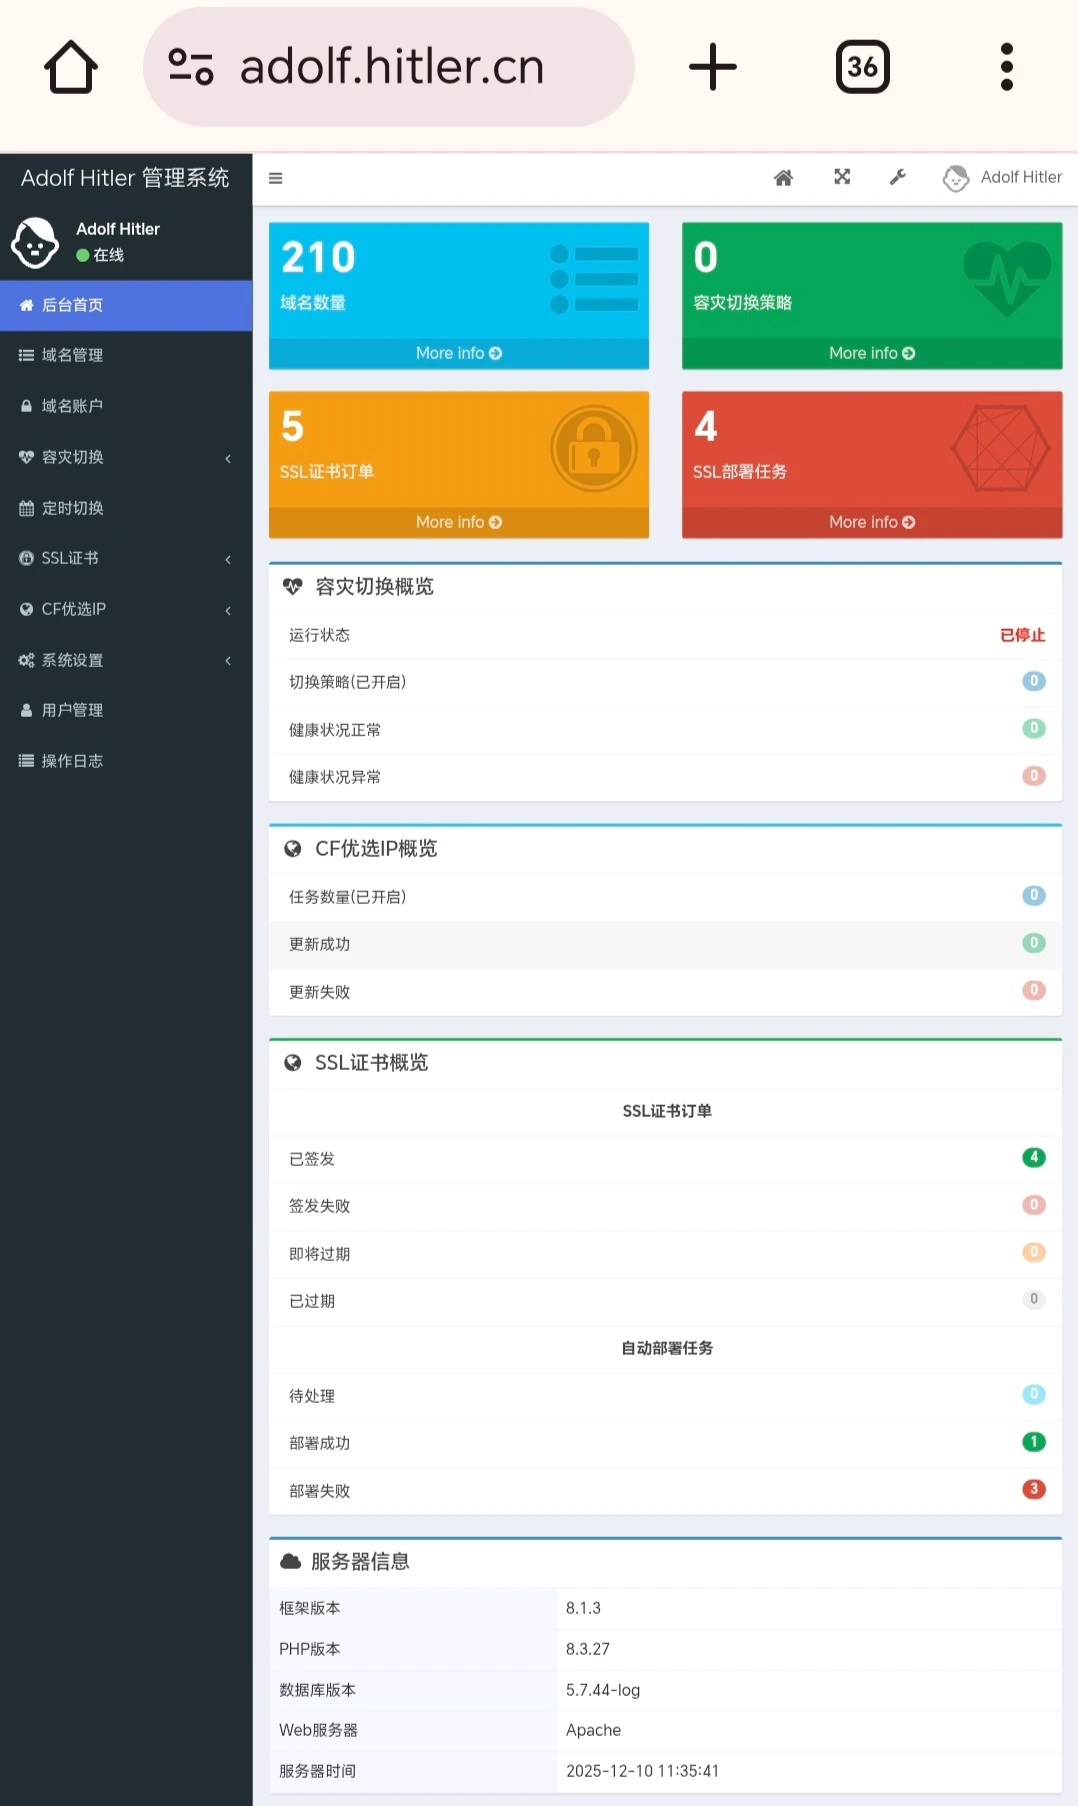Click More info on 容灾切换策略 card
This screenshot has height=1806, width=1078.
pyautogui.click(x=872, y=353)
